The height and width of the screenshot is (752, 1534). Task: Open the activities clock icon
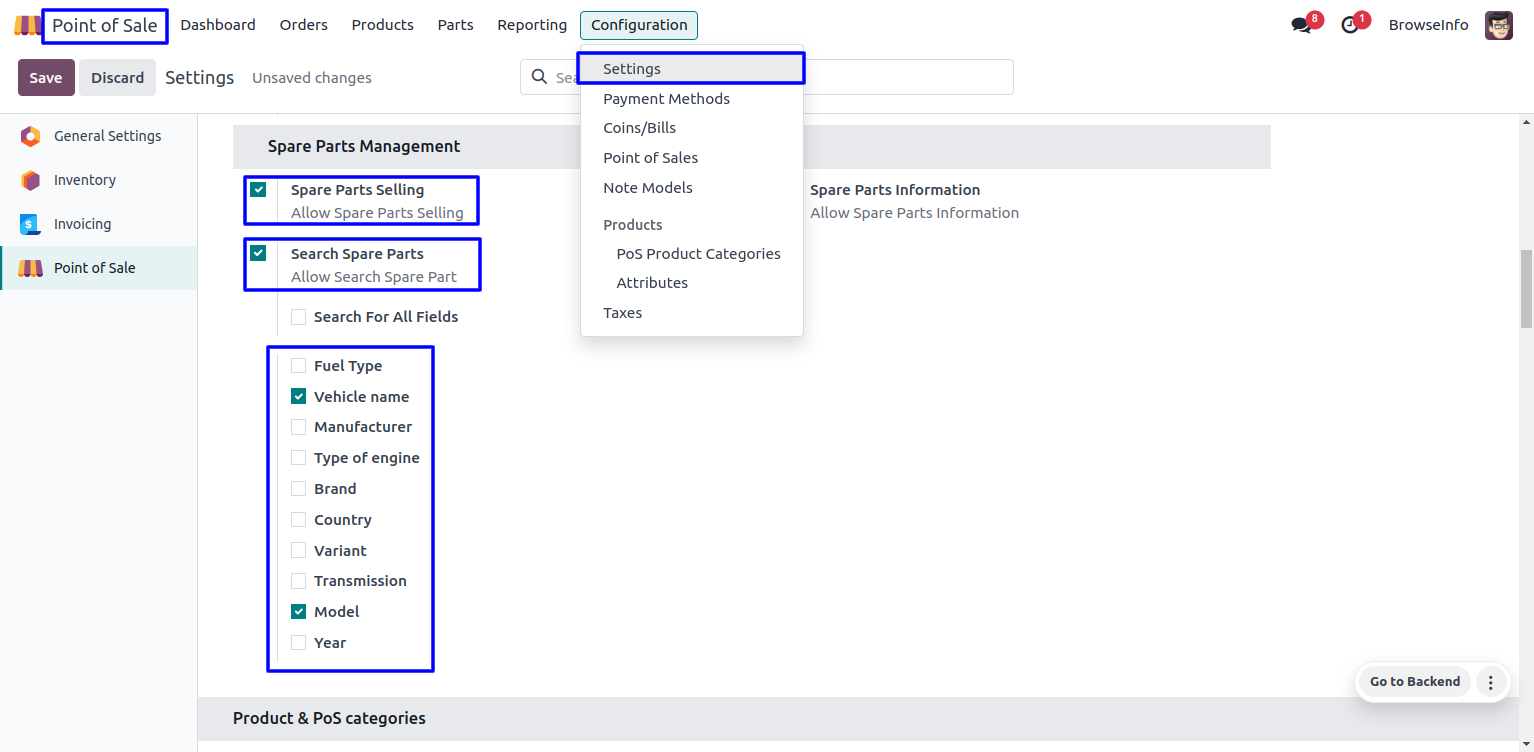coord(1350,25)
